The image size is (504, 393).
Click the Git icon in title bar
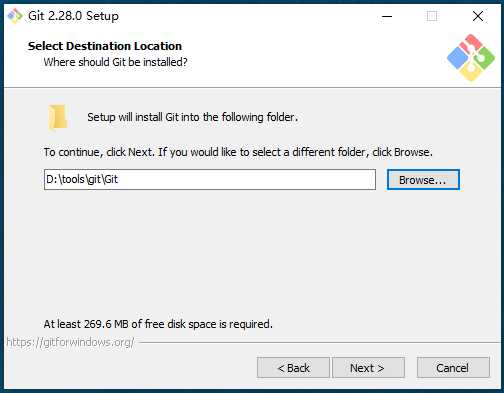(15, 16)
